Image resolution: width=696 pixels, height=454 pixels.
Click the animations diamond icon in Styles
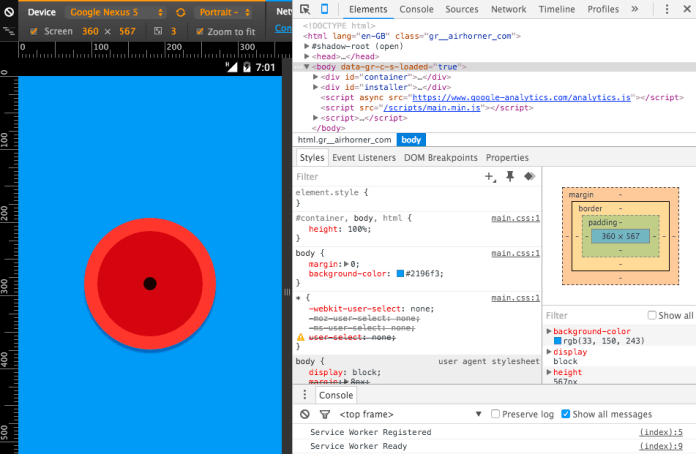pyautogui.click(x=529, y=176)
